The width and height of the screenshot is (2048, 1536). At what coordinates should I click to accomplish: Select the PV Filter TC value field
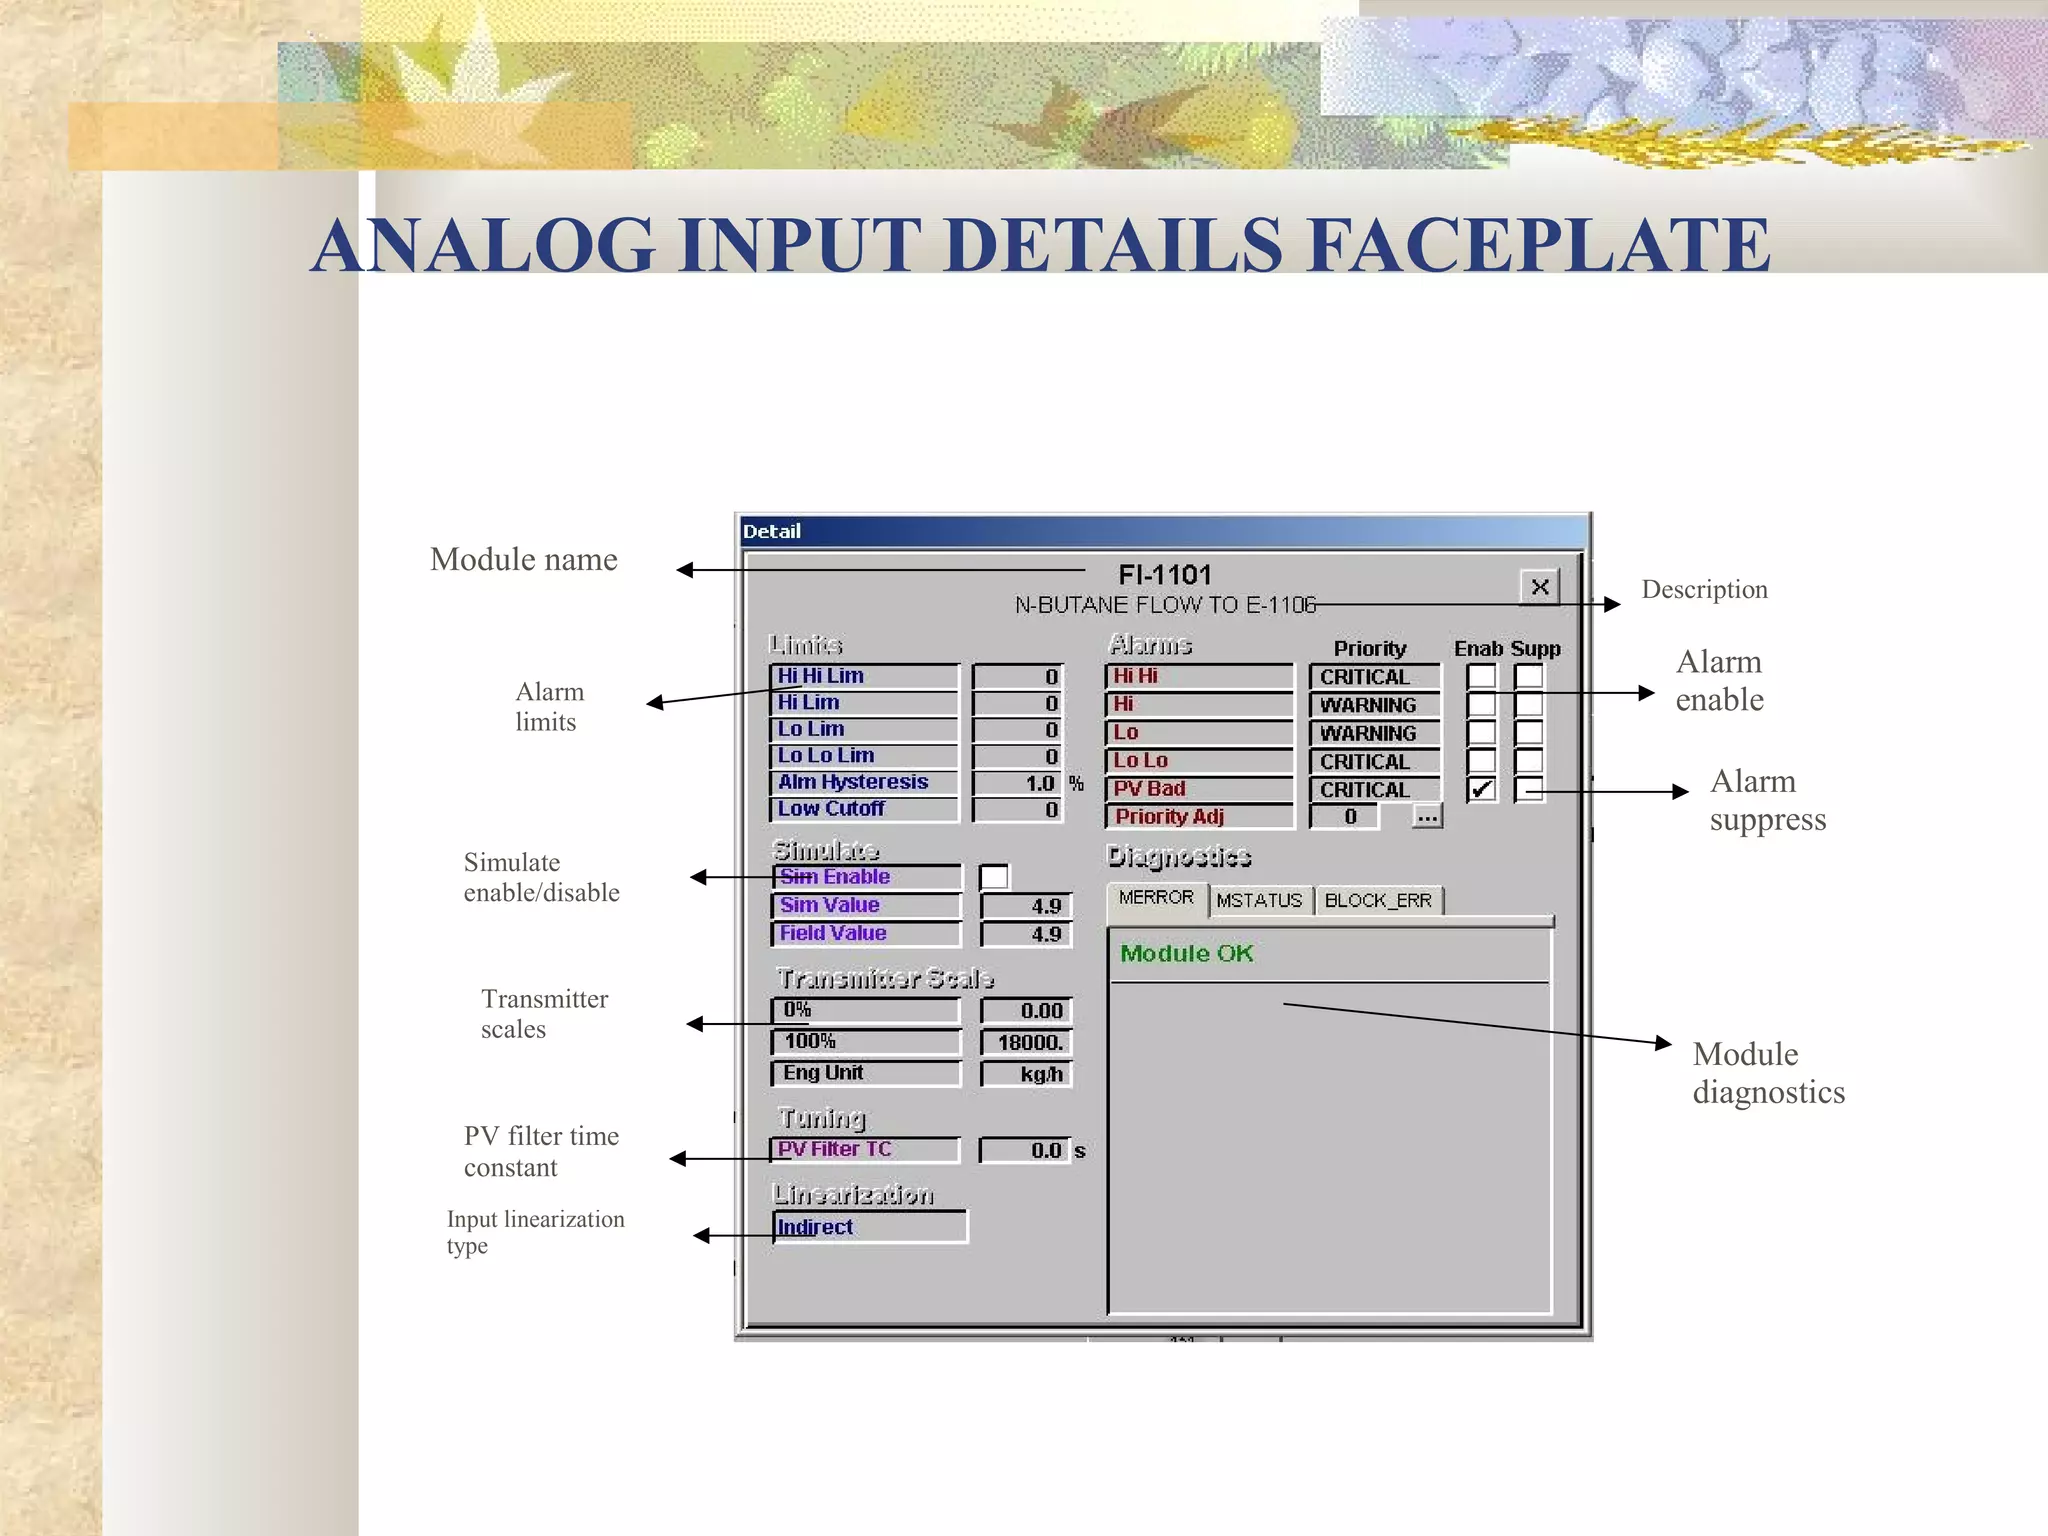(1024, 1150)
